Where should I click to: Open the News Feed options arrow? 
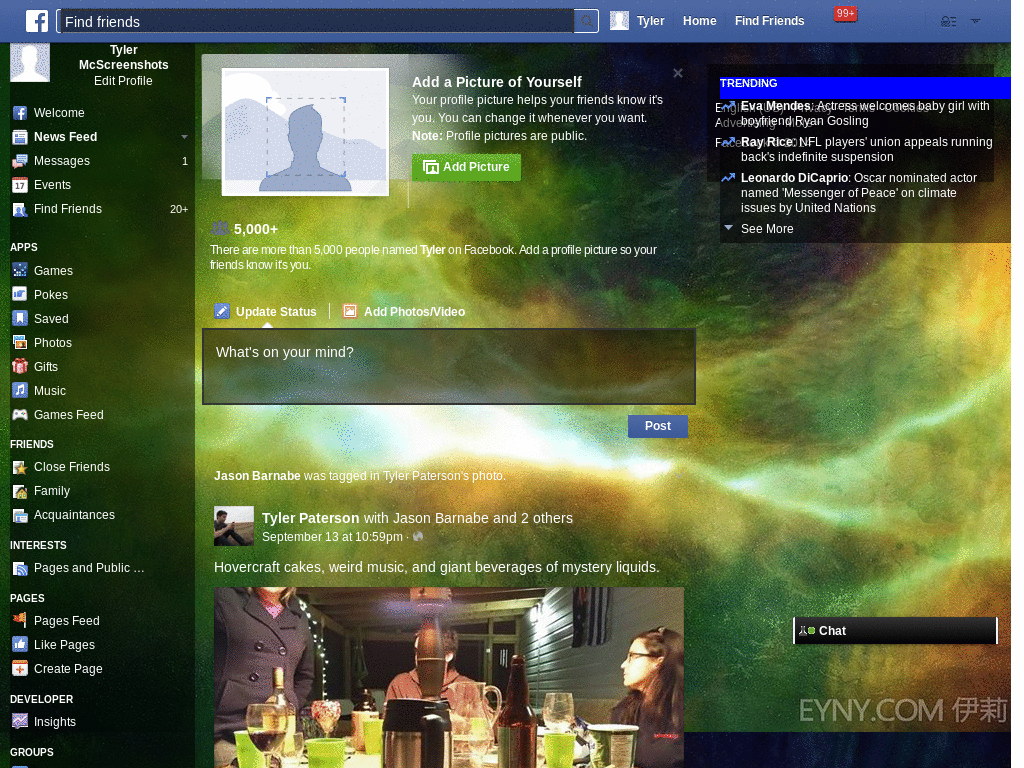click(x=184, y=137)
